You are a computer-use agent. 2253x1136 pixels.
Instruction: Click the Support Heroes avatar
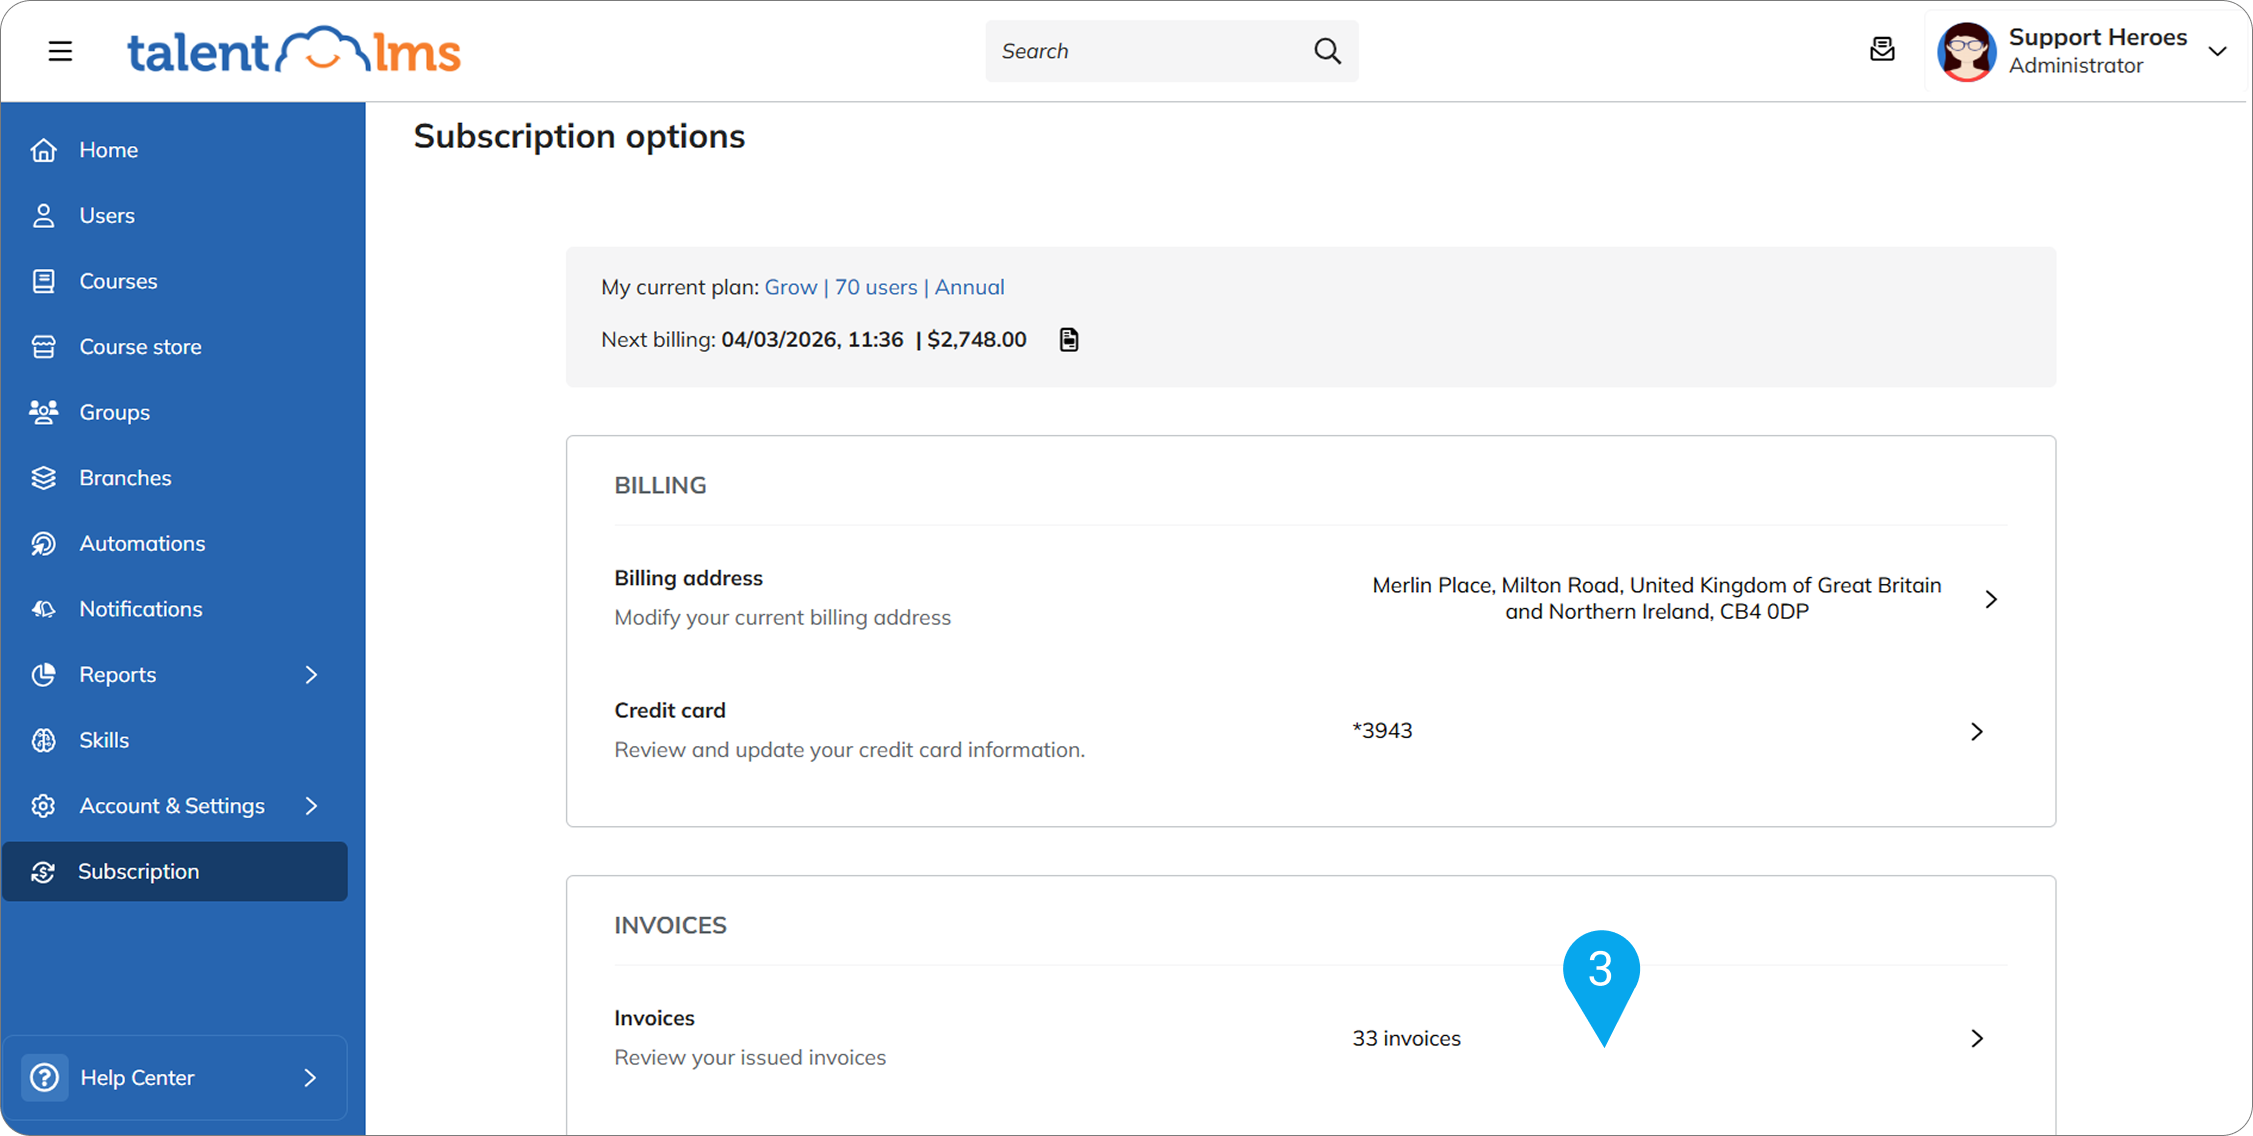(x=1966, y=51)
